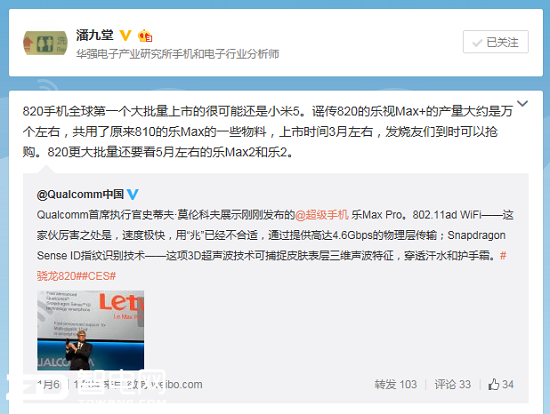550x414 pixels.
Task: Click 转发 103 to view reposts
Action: click(396, 384)
